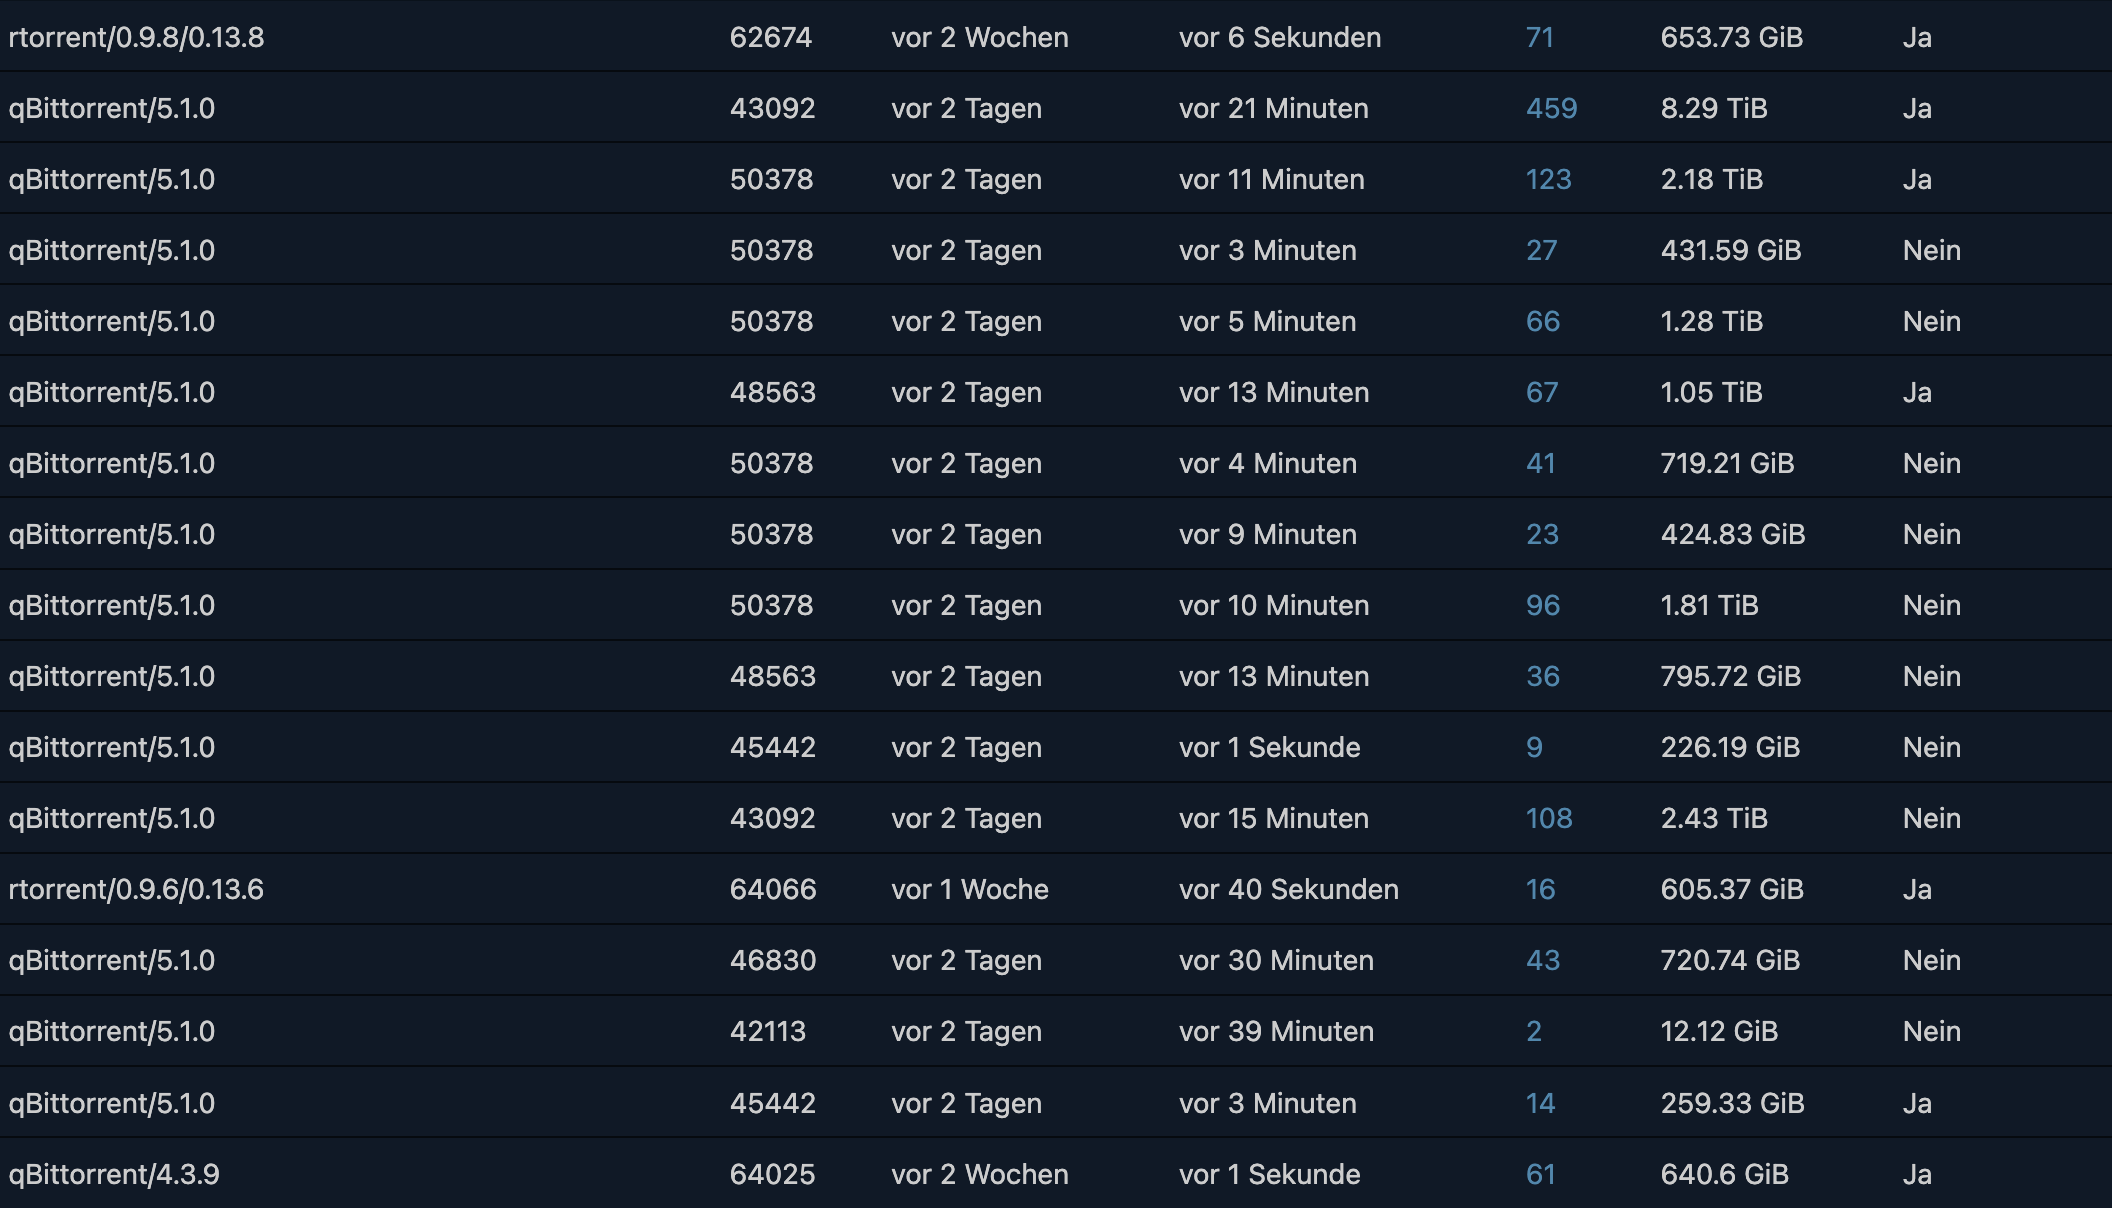Open the blue 61 count link
The width and height of the screenshot is (2112, 1208).
tap(1540, 1174)
